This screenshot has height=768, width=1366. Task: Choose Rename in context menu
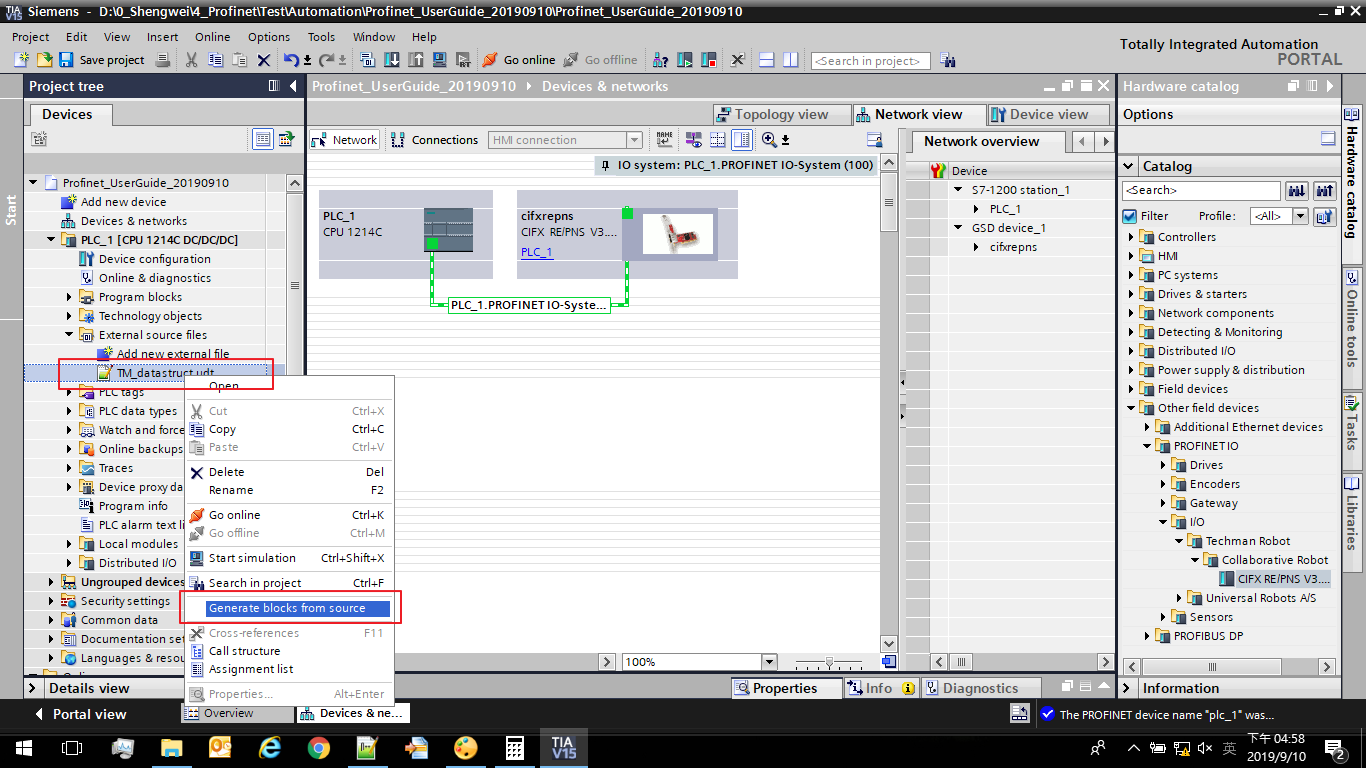coord(288,490)
